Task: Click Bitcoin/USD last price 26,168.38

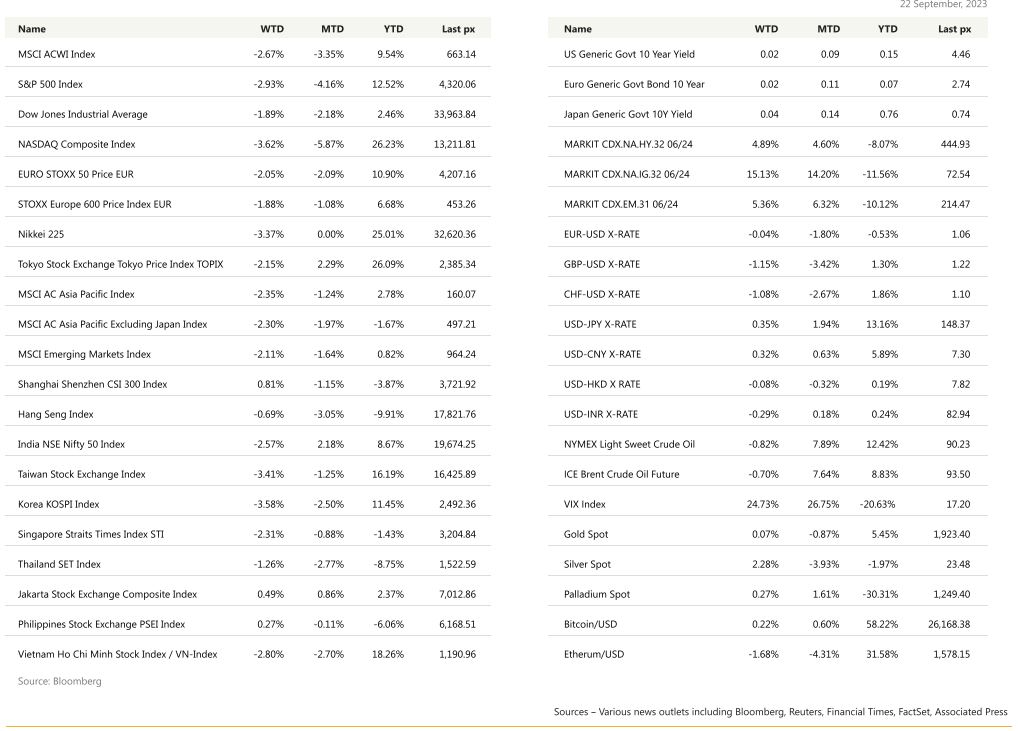Action: (x=949, y=624)
